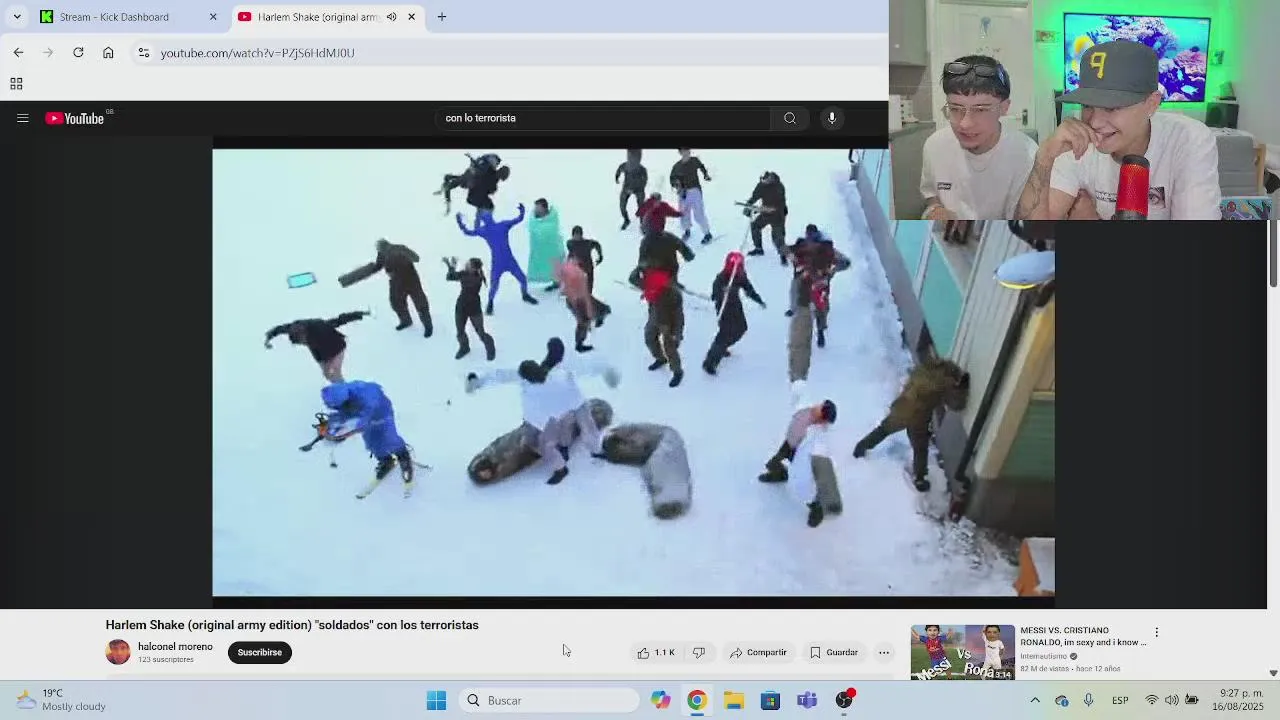Open the cloud sync tray icon

[x=1062, y=700]
